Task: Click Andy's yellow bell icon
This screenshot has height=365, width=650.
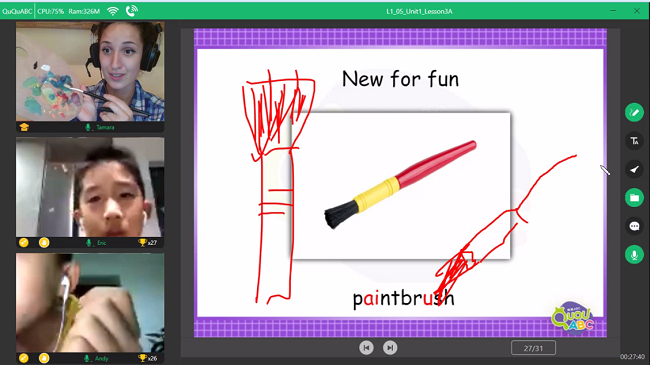Action: tap(44, 358)
